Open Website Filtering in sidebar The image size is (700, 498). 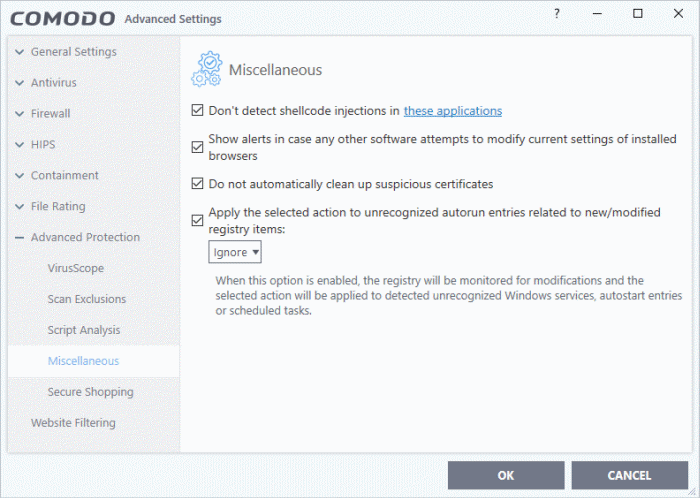click(x=73, y=423)
